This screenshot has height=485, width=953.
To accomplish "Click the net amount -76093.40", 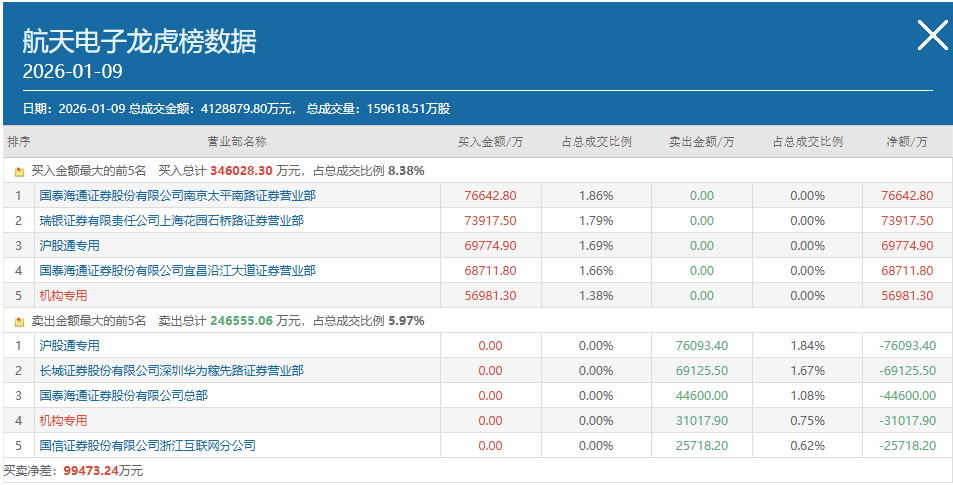I will coord(907,345).
